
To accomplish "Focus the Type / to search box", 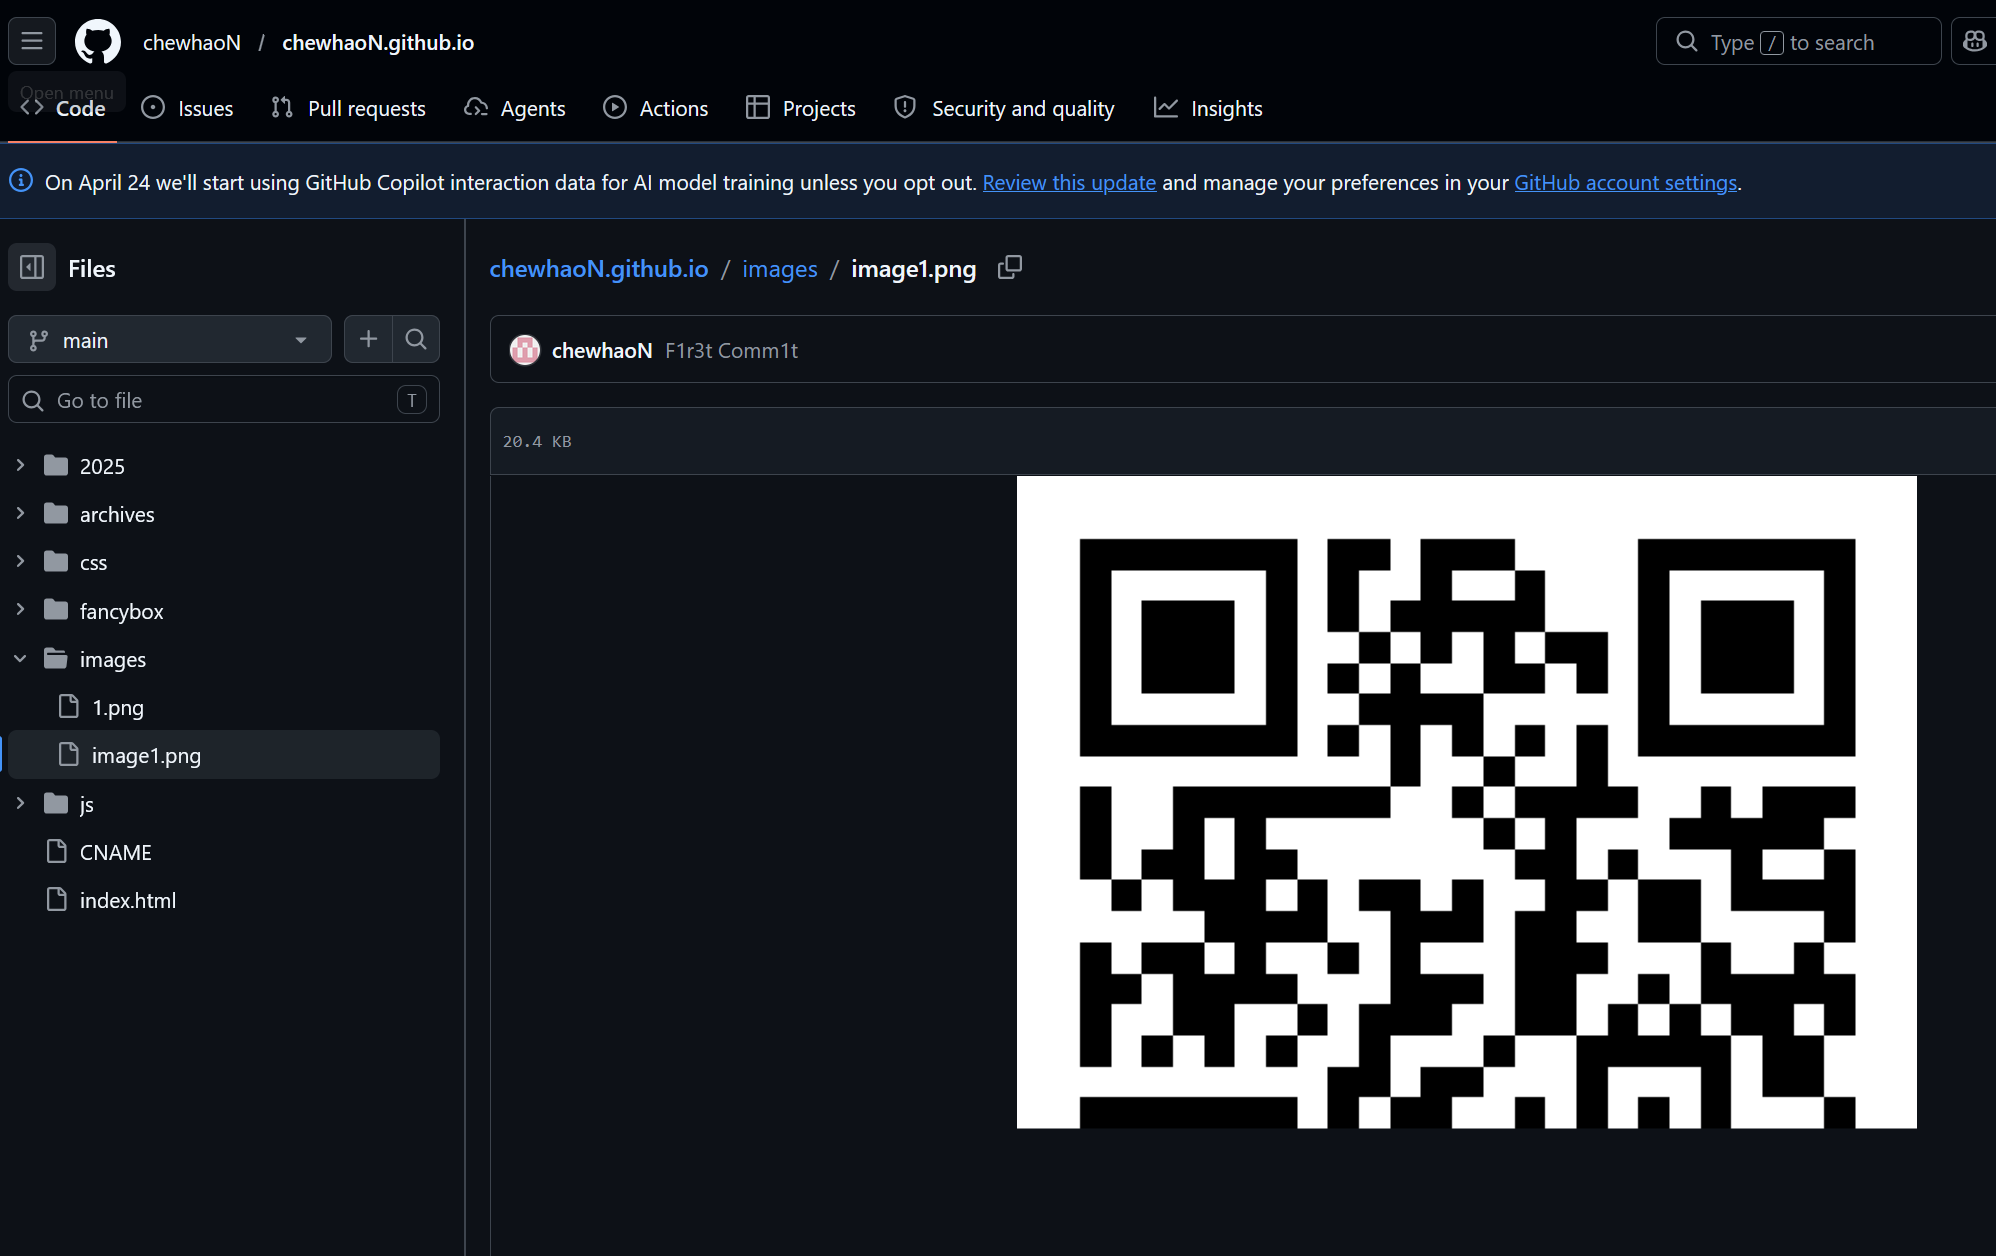I will (1798, 41).
